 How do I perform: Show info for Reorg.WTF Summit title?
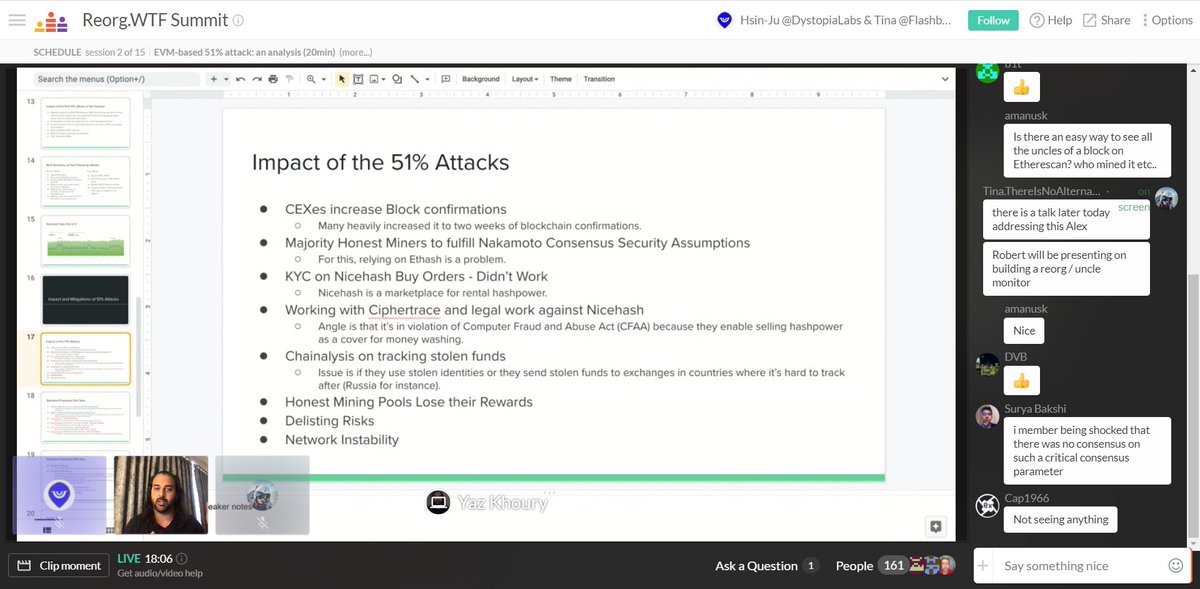(x=238, y=20)
